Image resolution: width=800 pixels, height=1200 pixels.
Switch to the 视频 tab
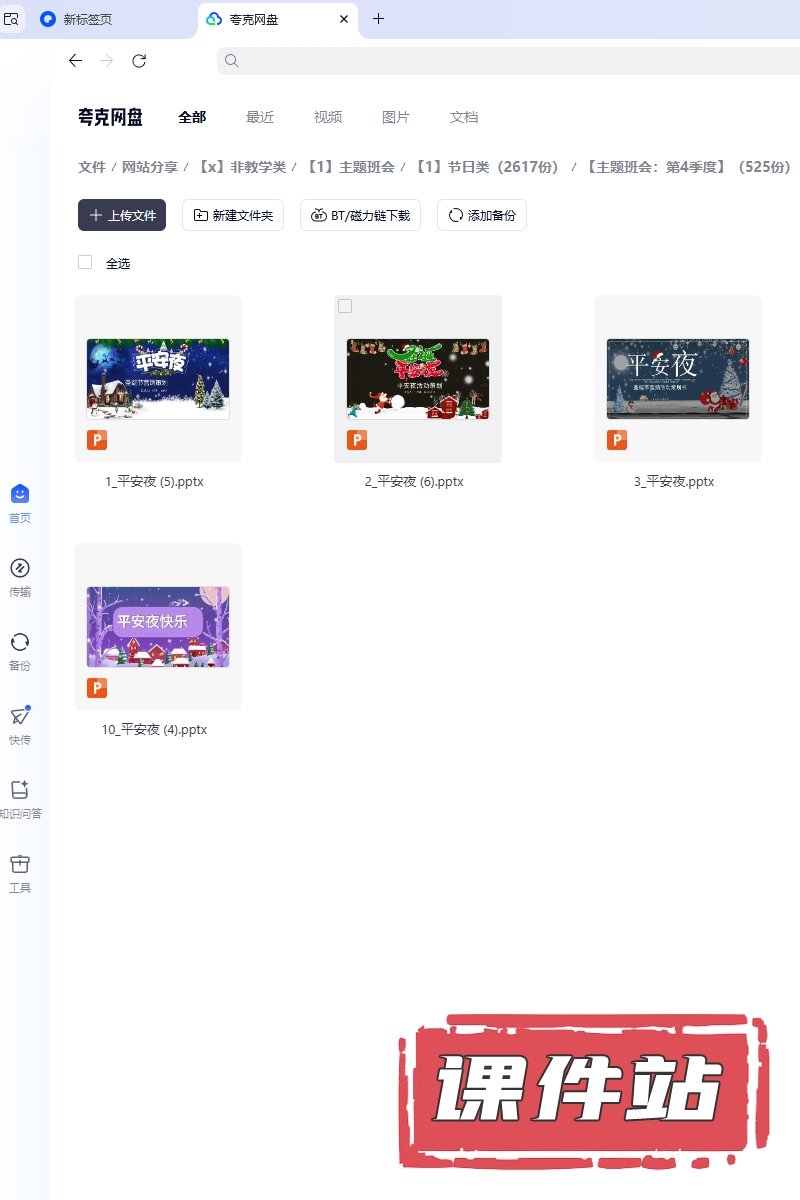click(x=328, y=117)
